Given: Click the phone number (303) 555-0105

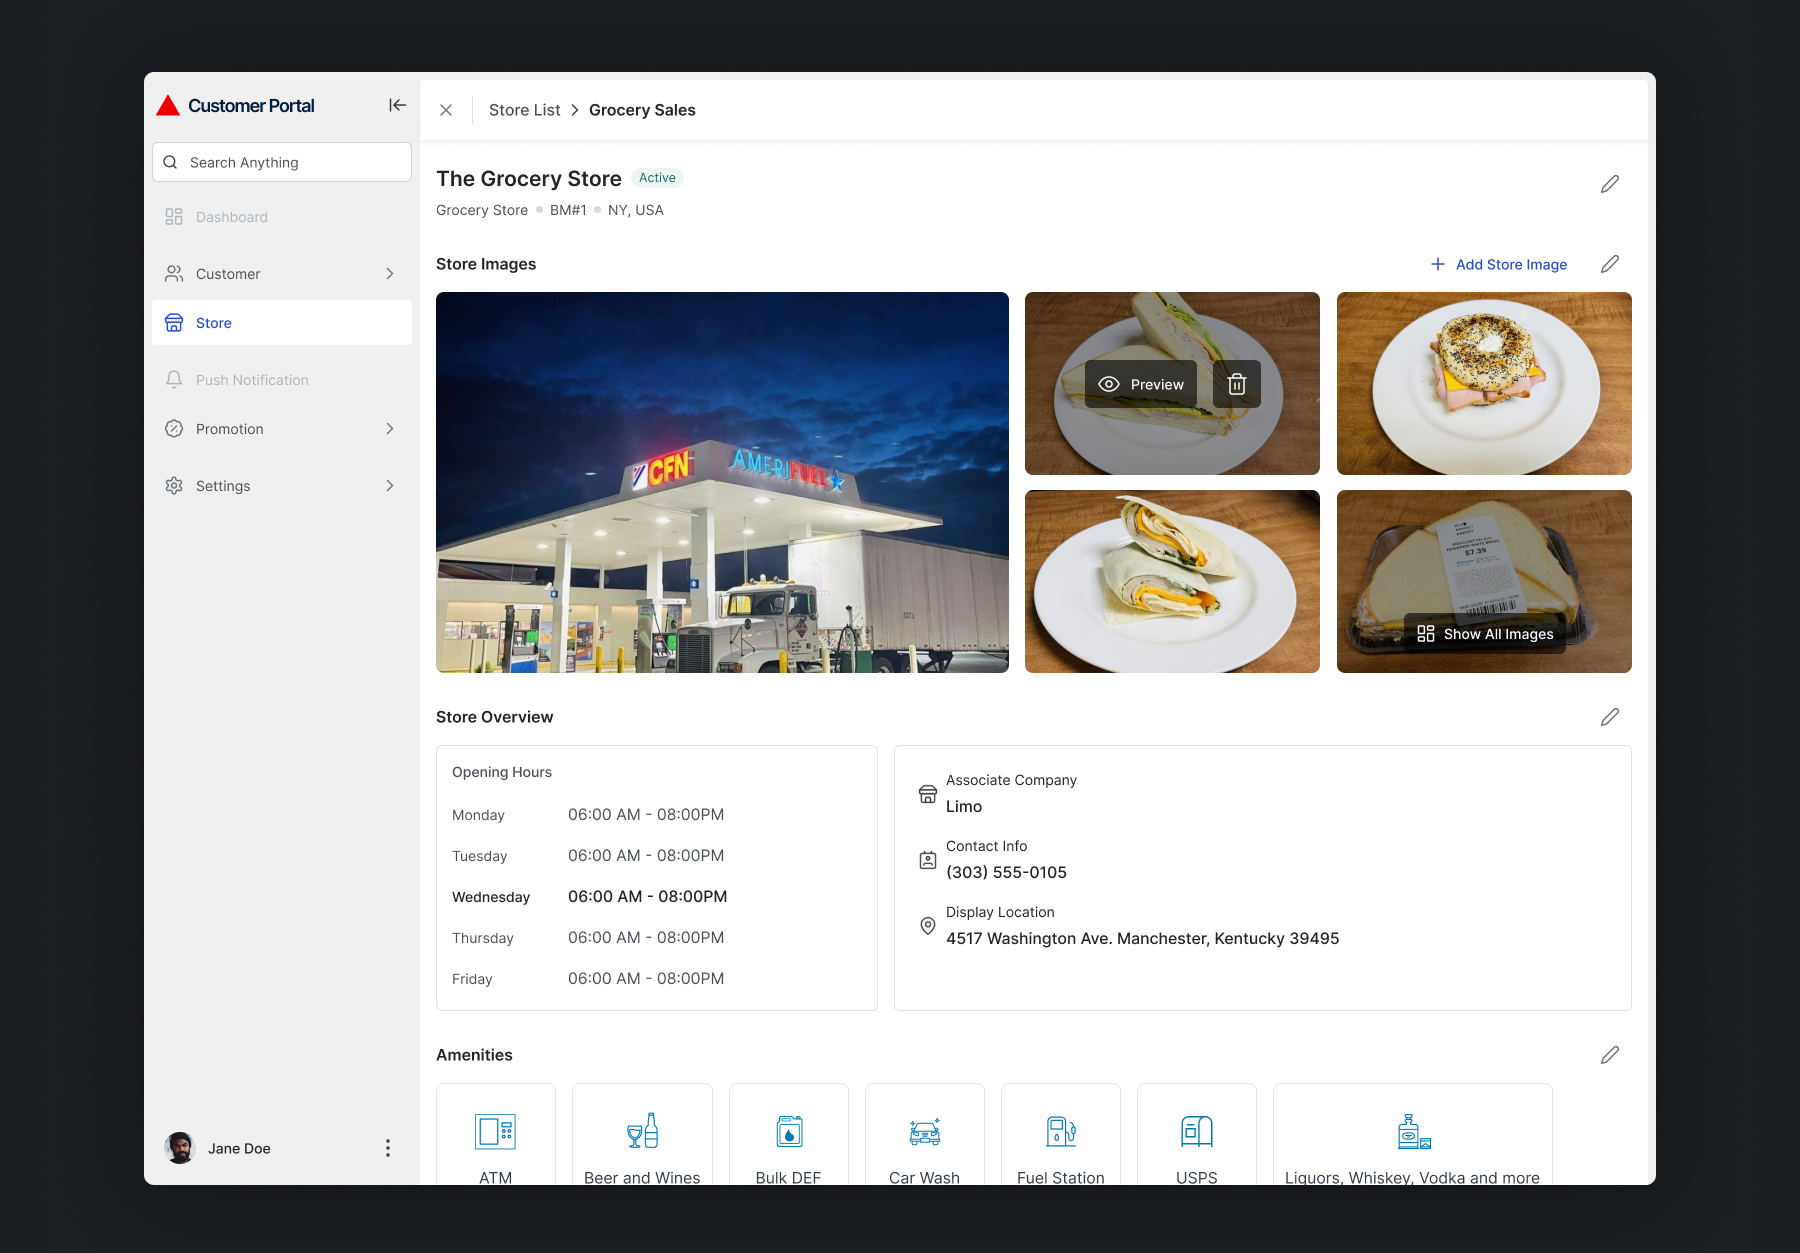Looking at the screenshot, I should pyautogui.click(x=1006, y=872).
